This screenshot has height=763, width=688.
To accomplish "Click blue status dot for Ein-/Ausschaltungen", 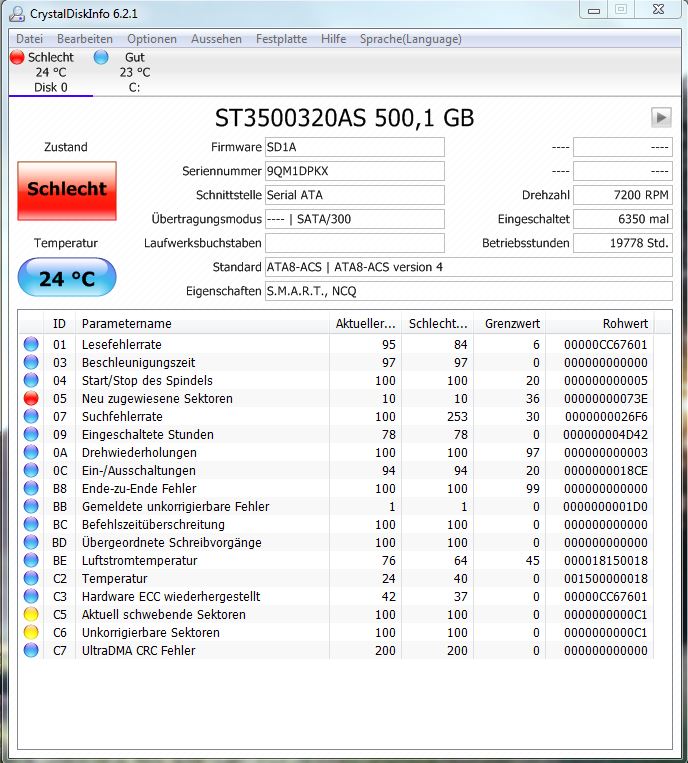I will [31, 470].
